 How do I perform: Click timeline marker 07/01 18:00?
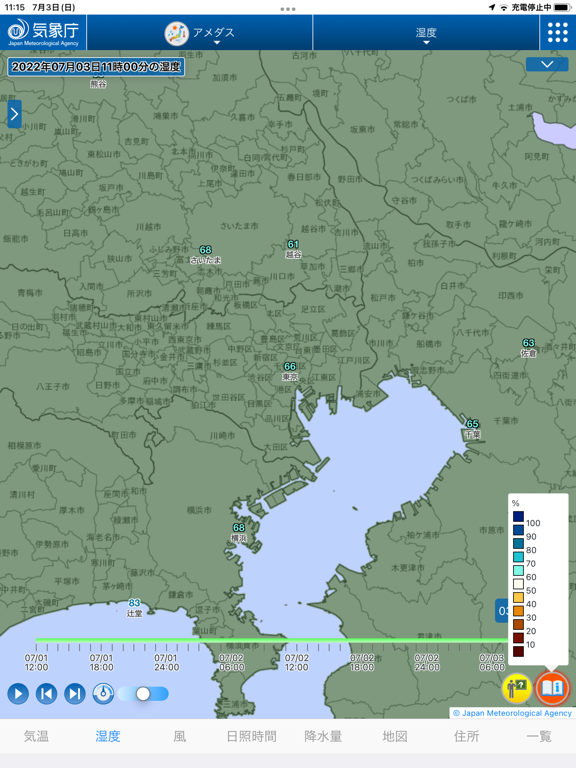[101, 662]
